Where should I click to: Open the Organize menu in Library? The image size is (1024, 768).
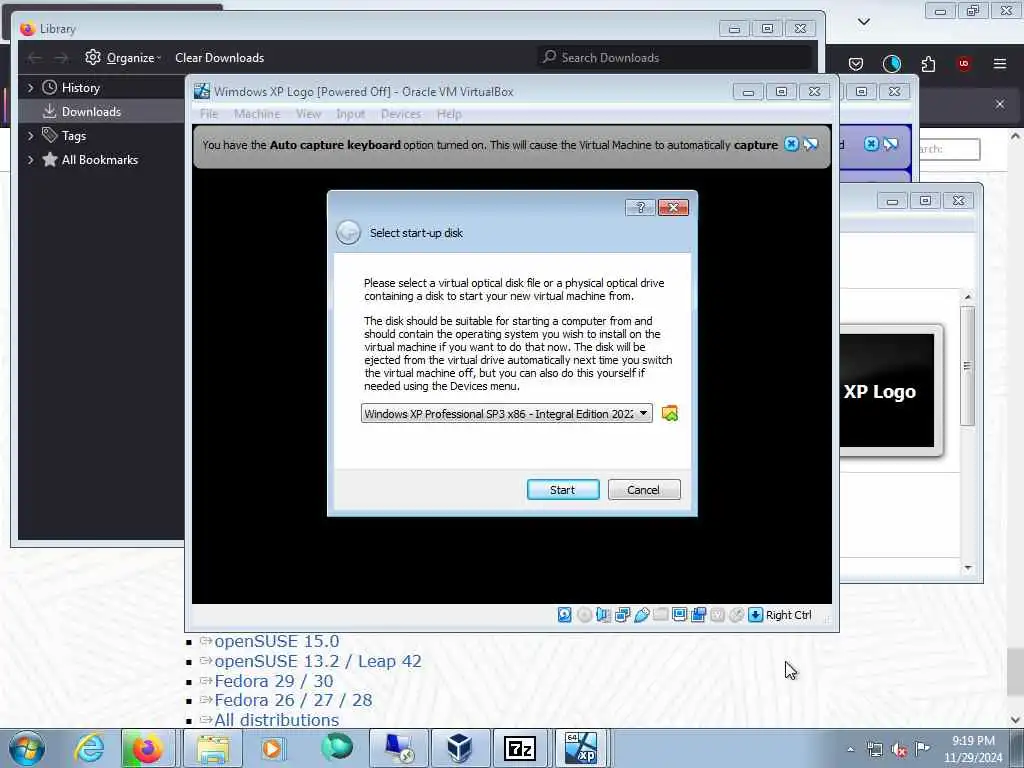(x=123, y=57)
